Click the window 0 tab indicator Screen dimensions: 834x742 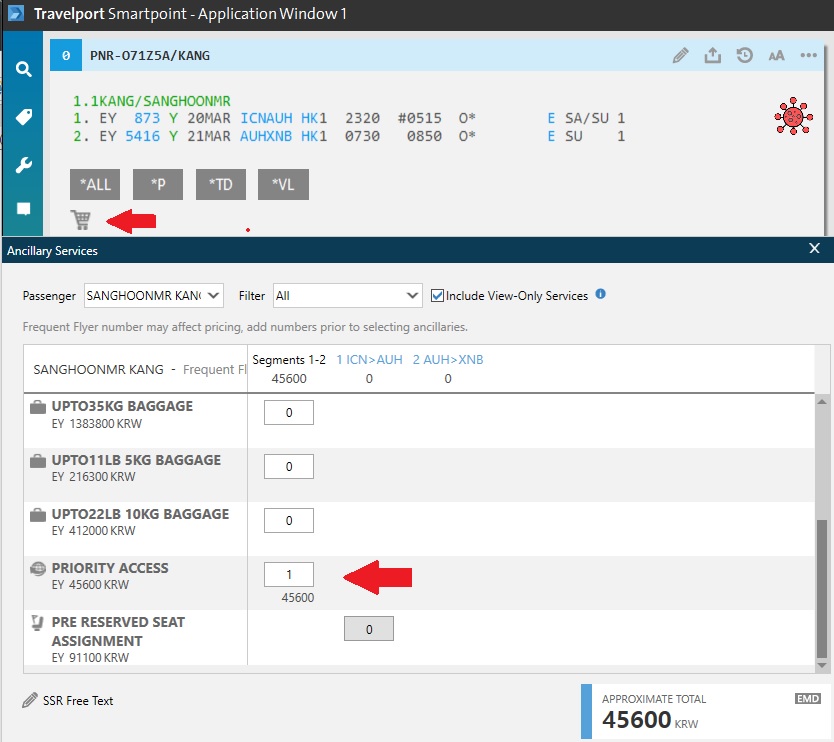(x=66, y=55)
